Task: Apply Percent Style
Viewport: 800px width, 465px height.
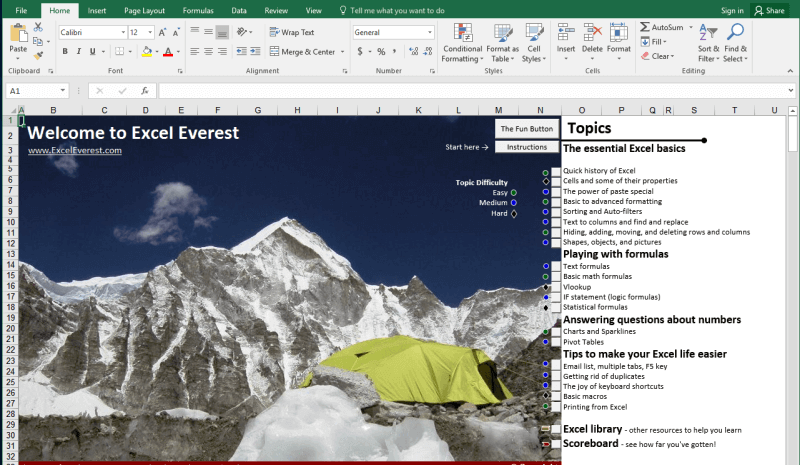Action: pos(381,52)
